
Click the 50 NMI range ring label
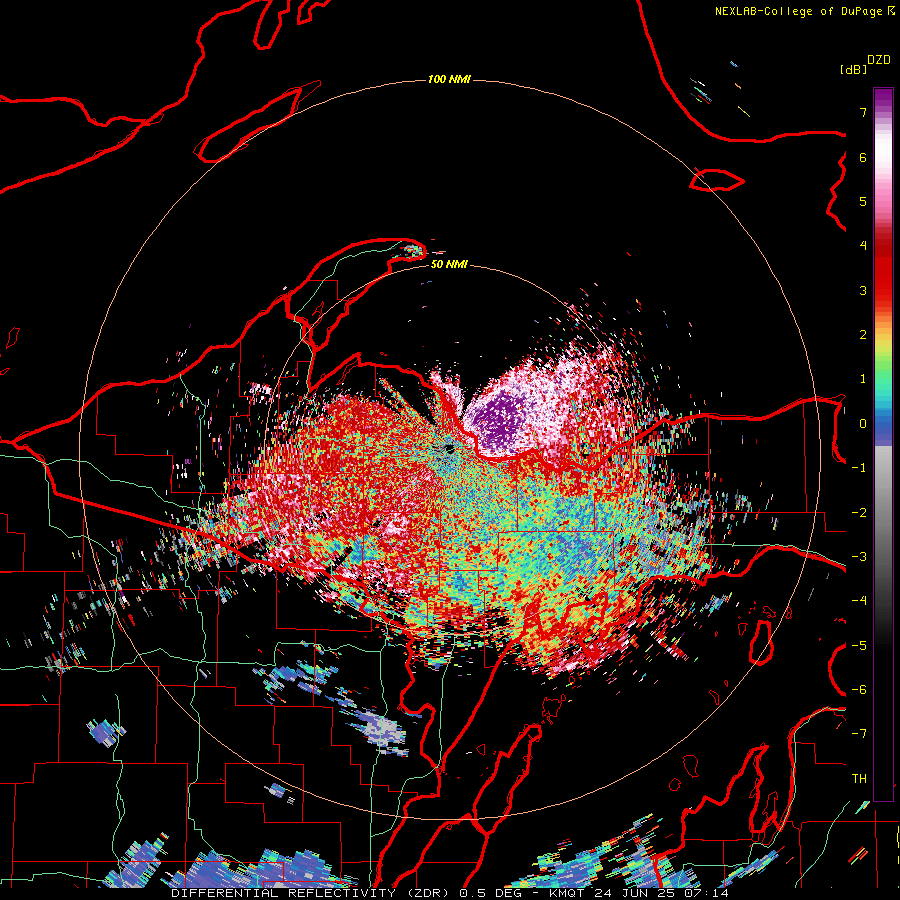click(449, 265)
